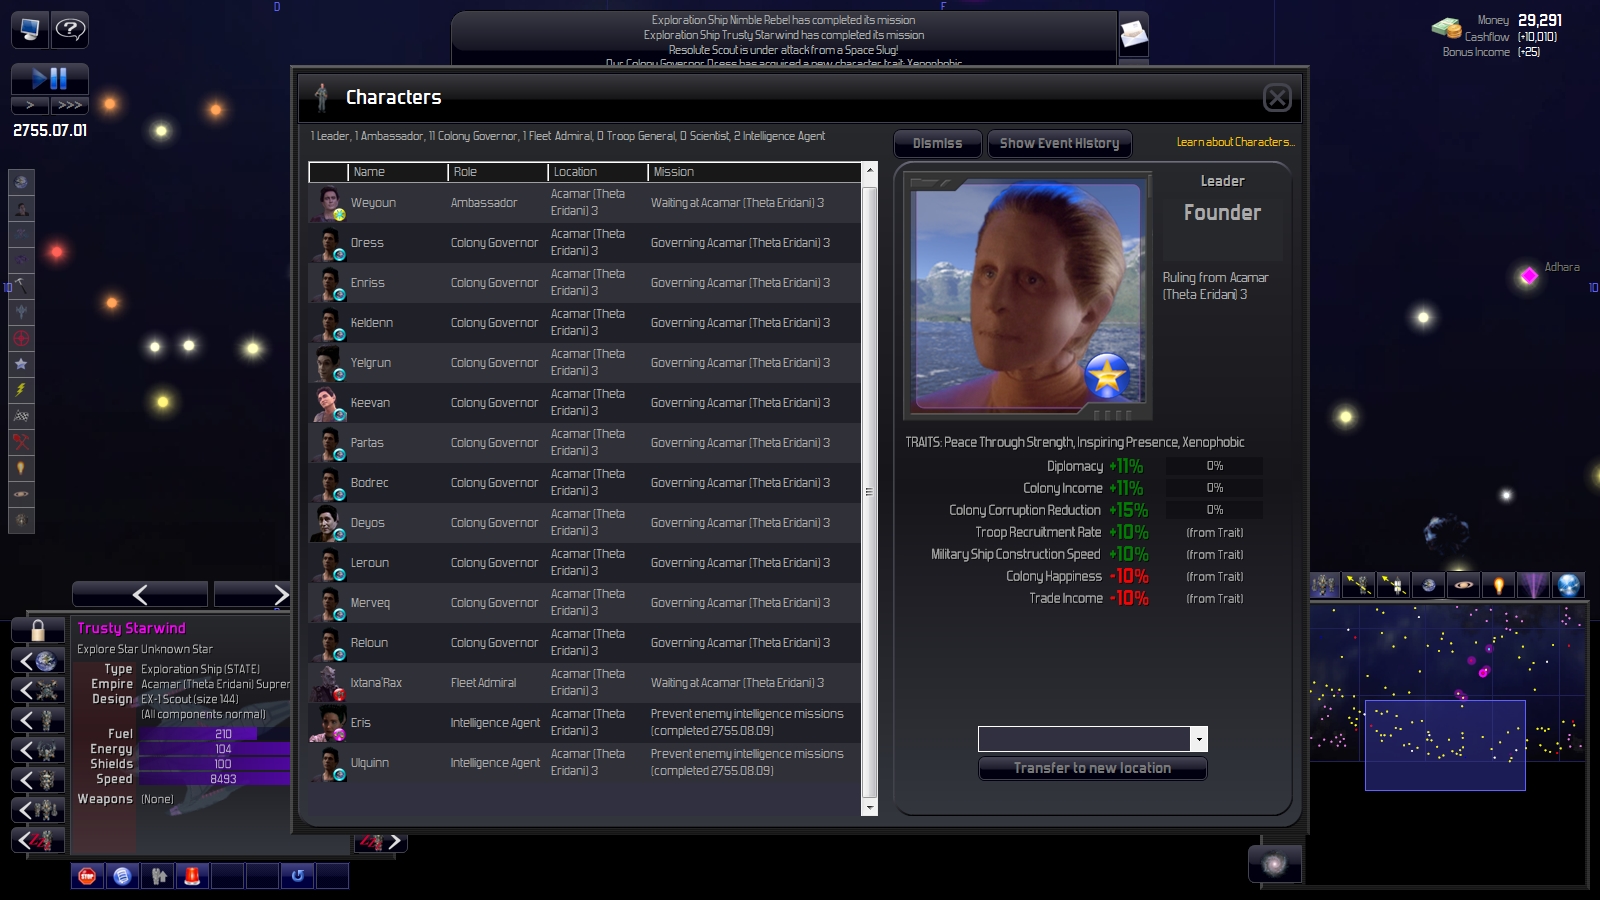
Task: Click the ringed planet sidebar icon
Action: point(21,494)
